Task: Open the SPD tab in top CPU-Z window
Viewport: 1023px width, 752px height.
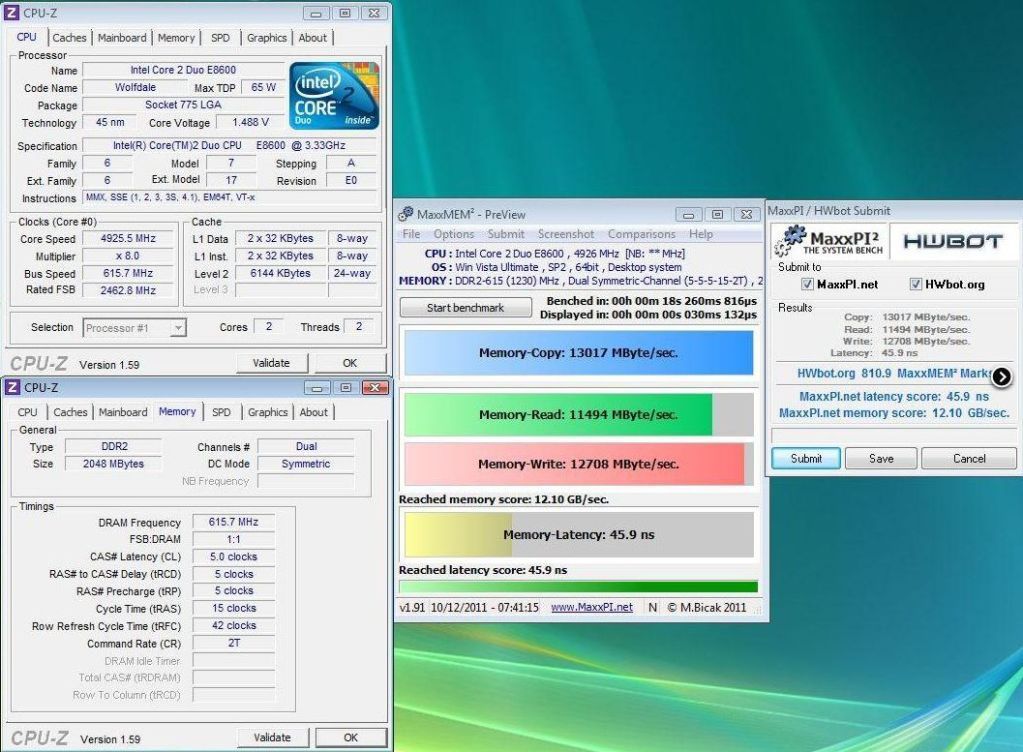Action: click(x=221, y=38)
